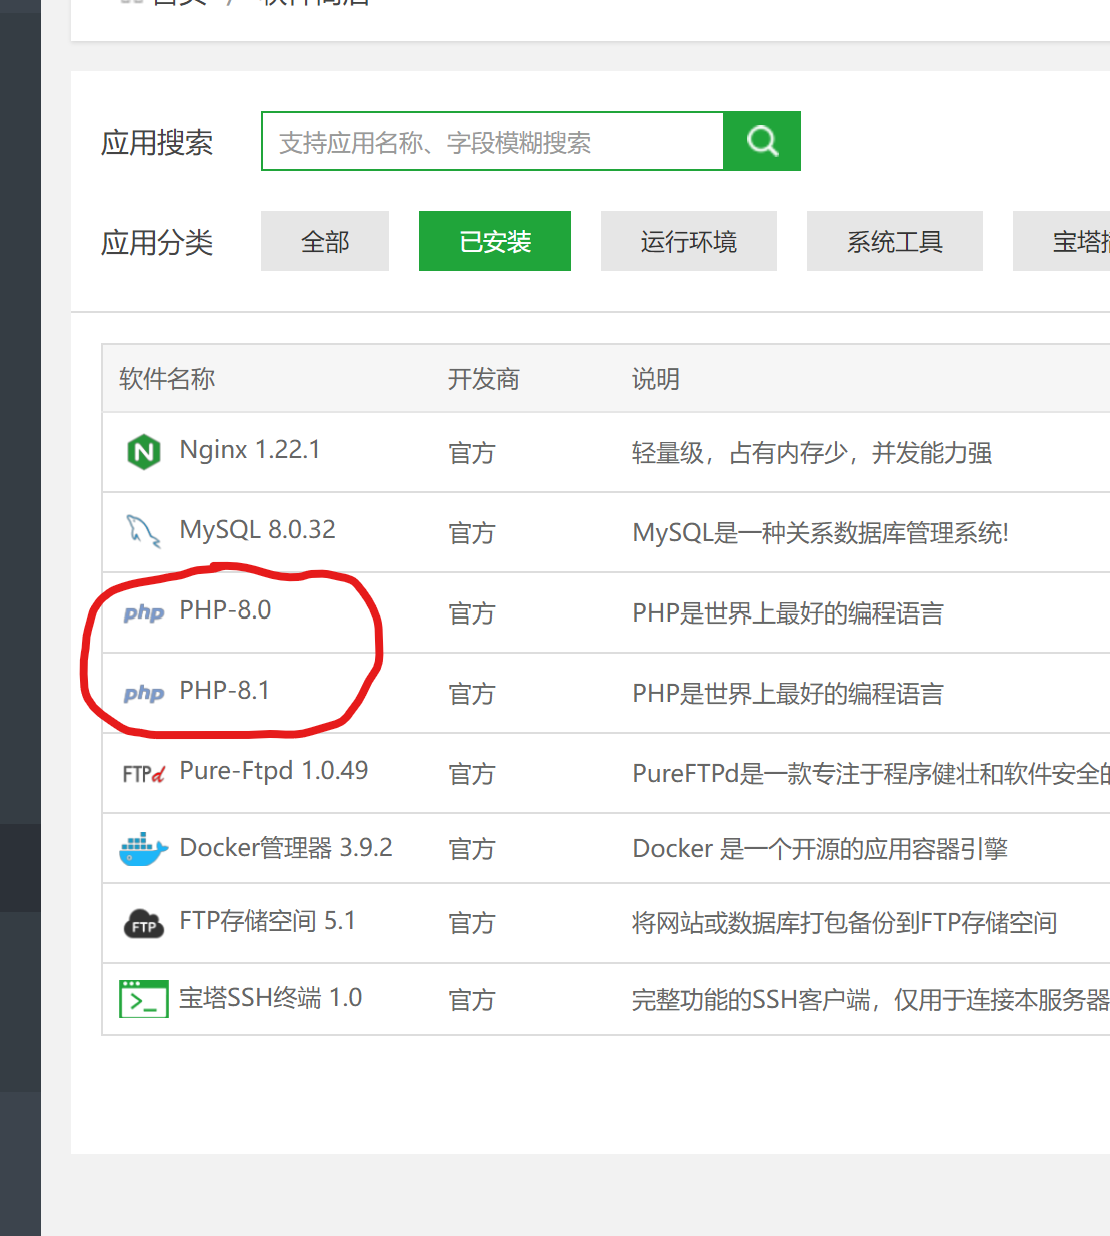Click the MySQL dolphin icon
The height and width of the screenshot is (1236, 1110).
(x=143, y=531)
